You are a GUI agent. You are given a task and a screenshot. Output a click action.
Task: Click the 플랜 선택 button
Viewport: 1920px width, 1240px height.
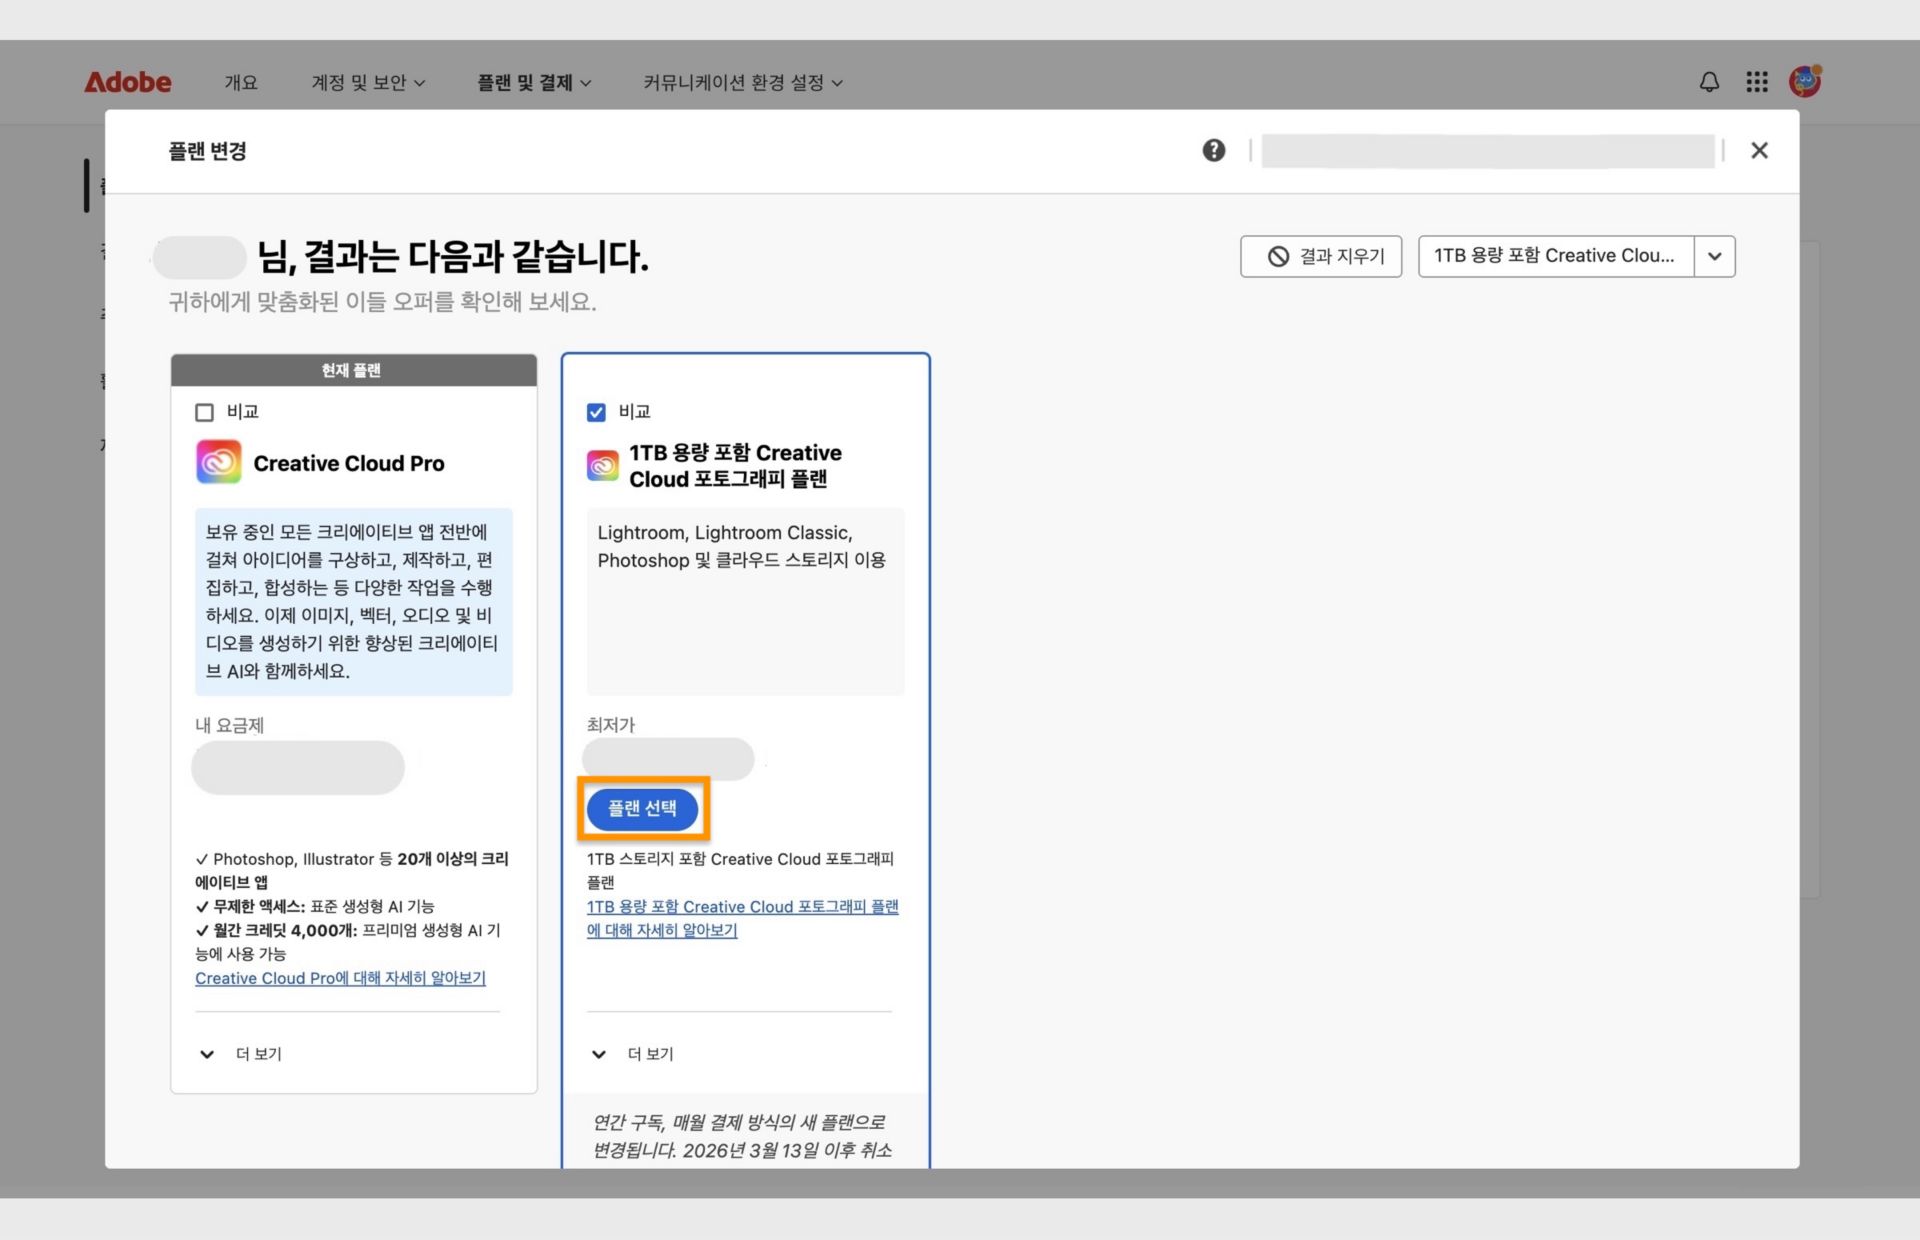point(643,809)
